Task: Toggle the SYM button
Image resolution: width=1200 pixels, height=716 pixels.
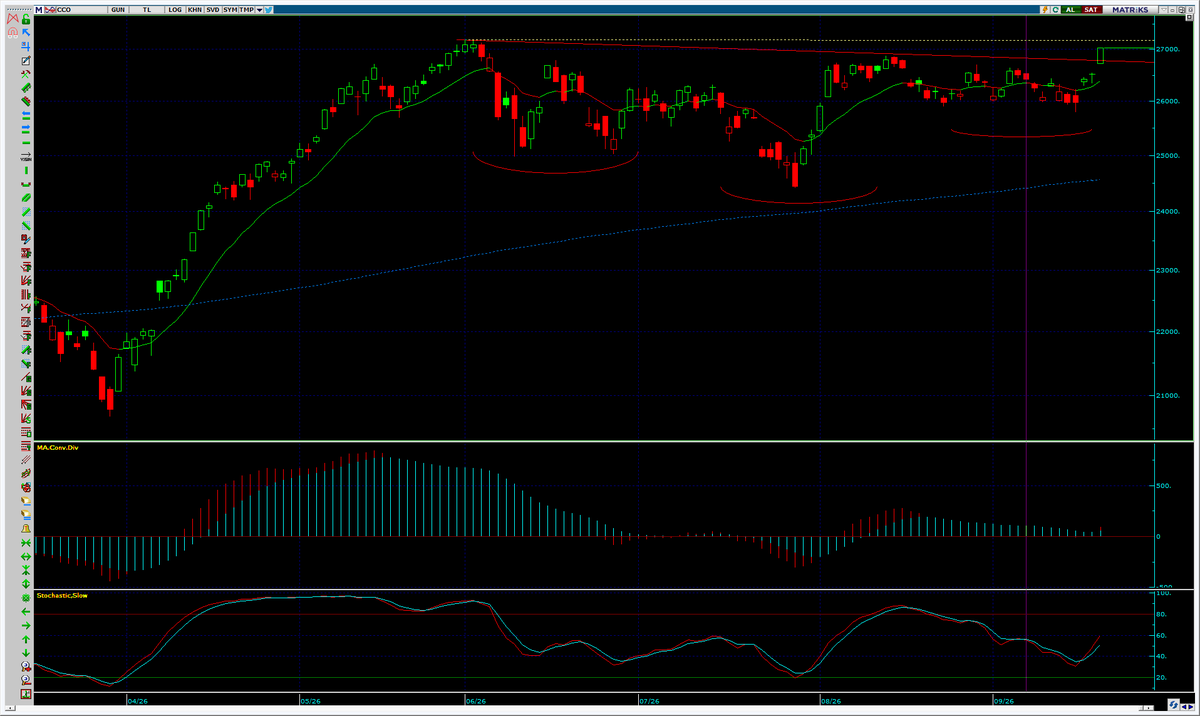Action: 230,9
